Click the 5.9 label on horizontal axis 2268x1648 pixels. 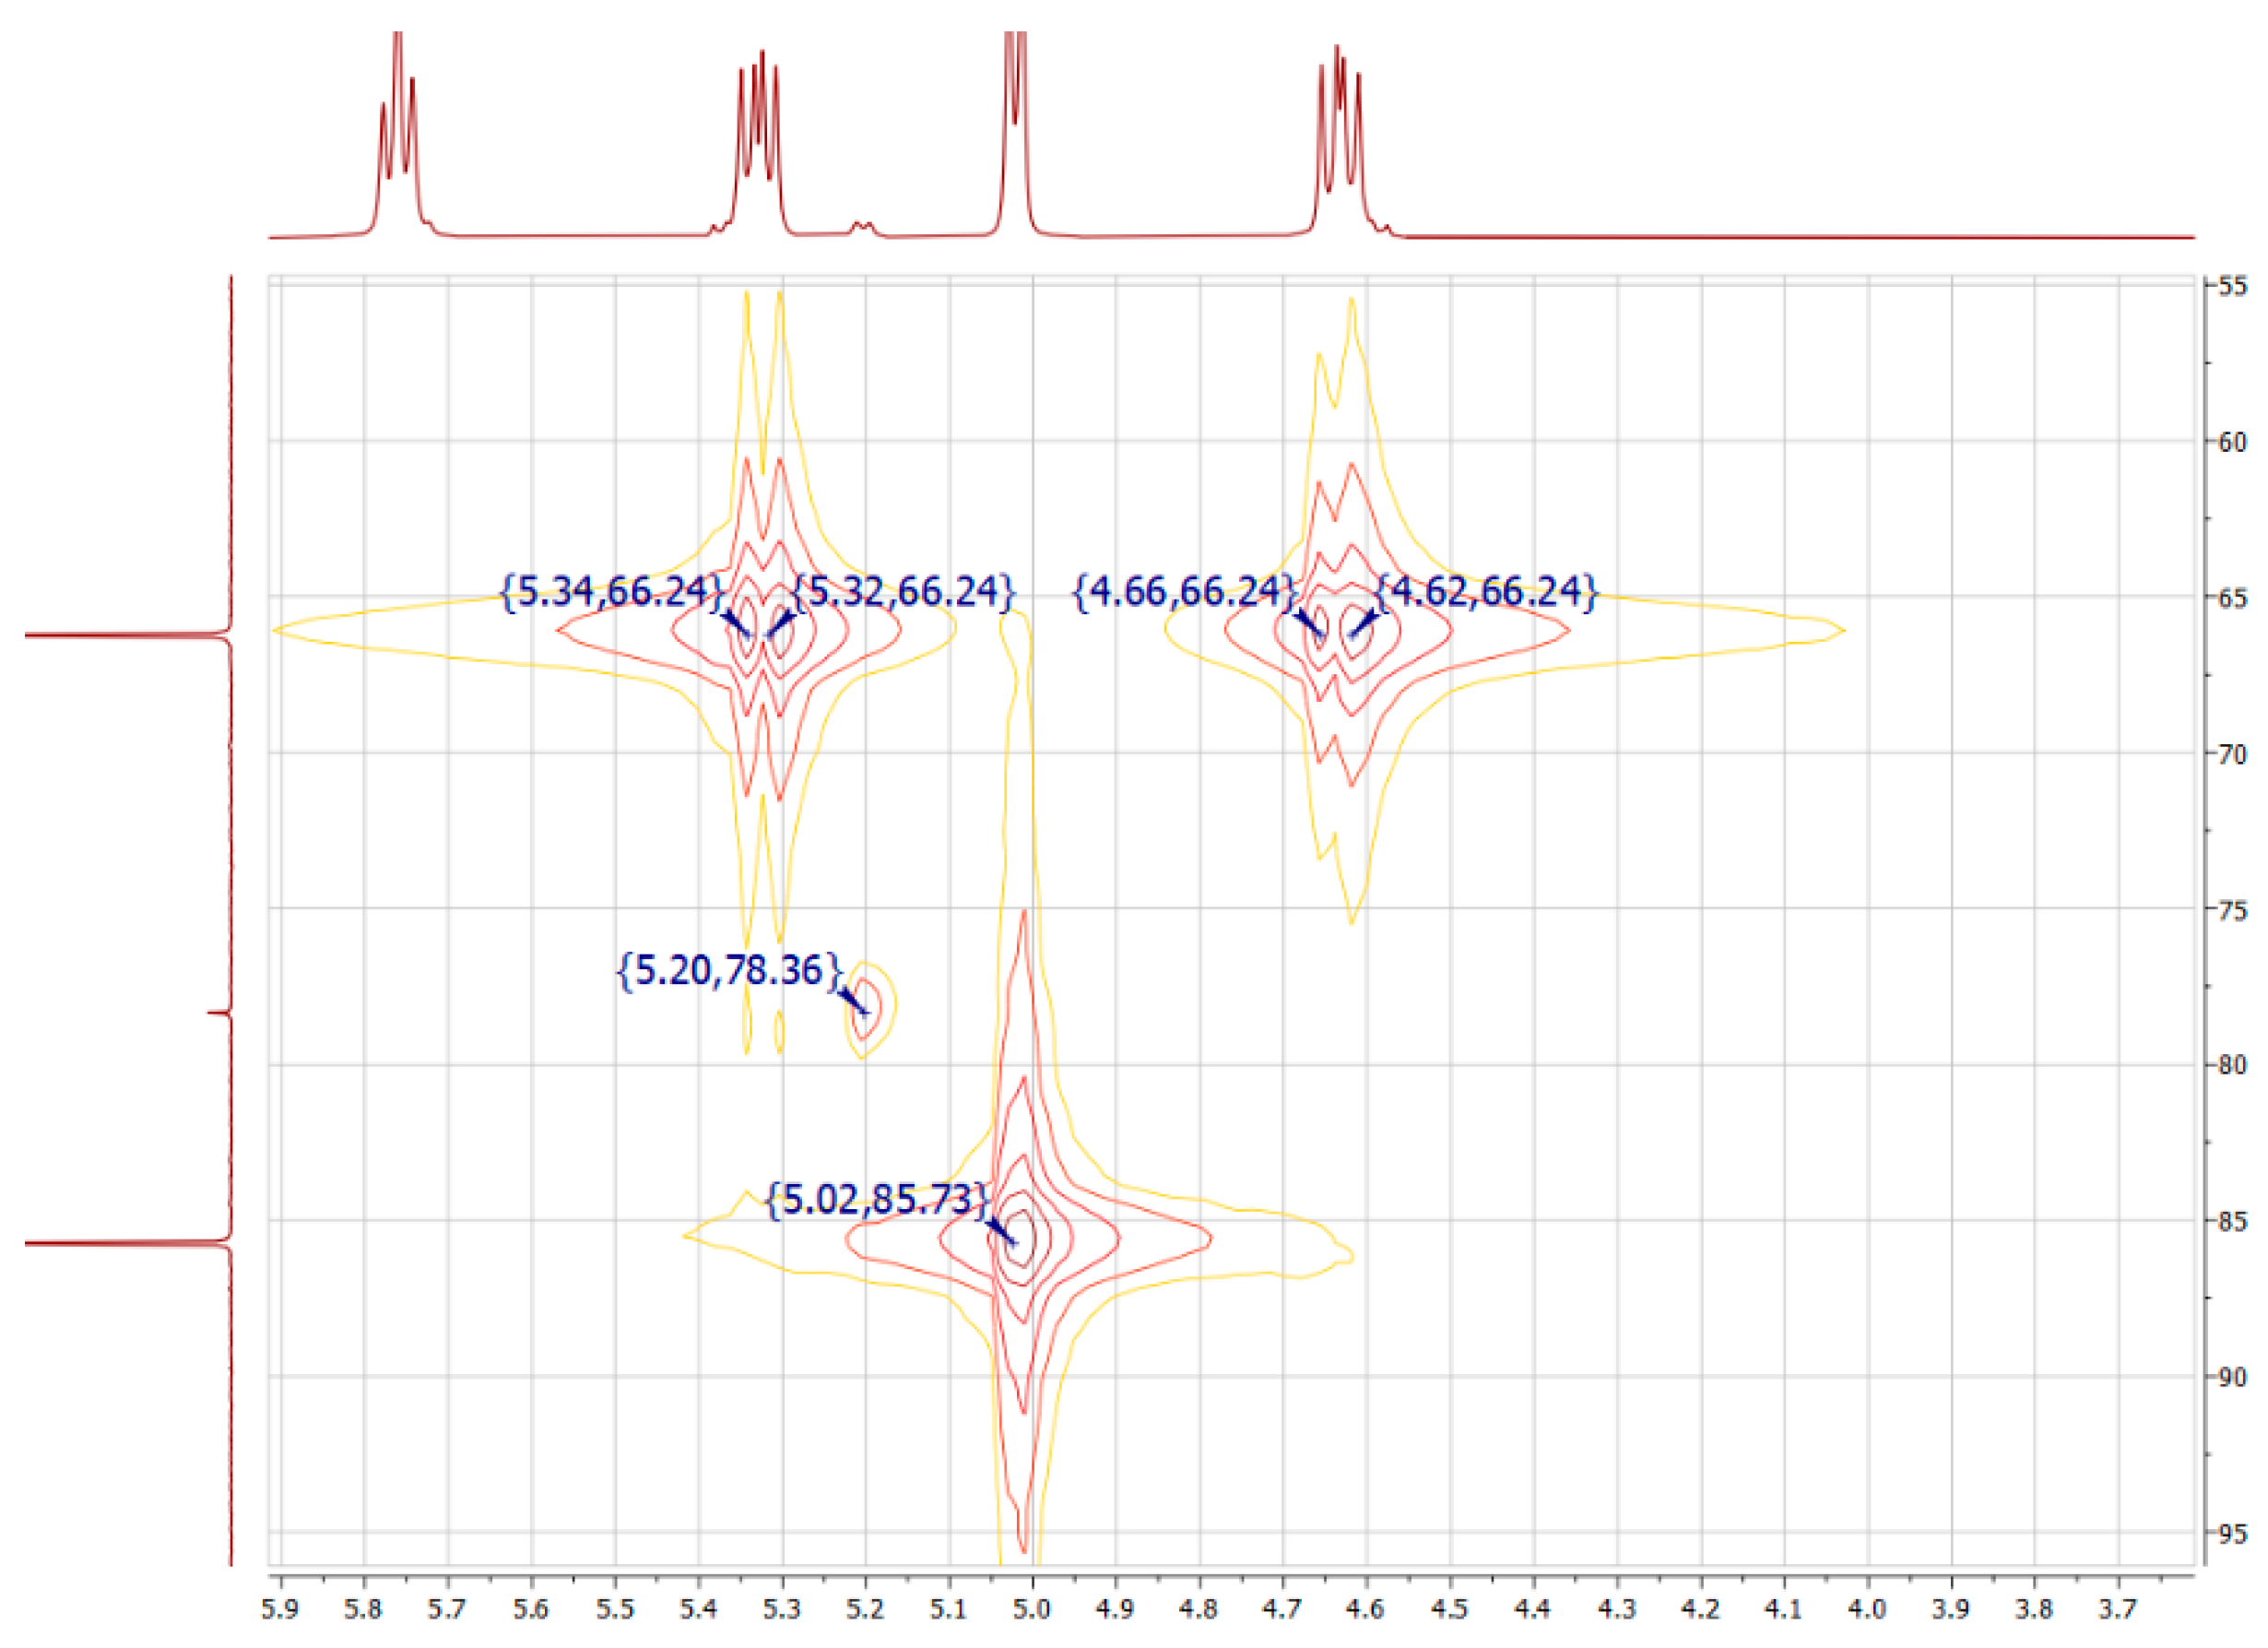(281, 1609)
